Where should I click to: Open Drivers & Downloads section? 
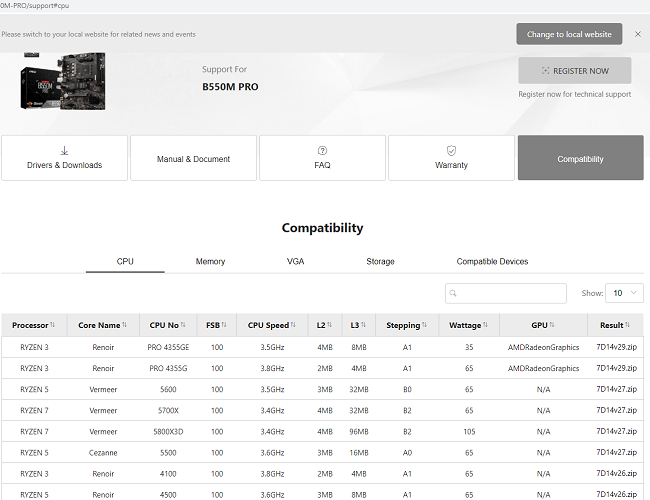(x=64, y=158)
